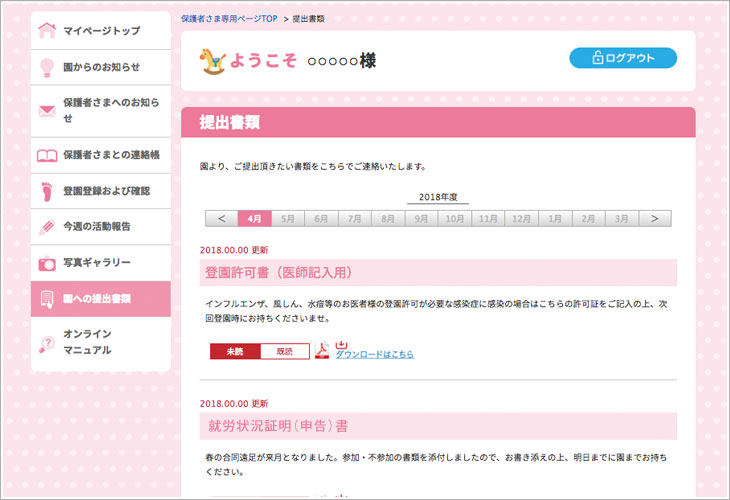Select the 3月 tab
The image size is (730, 500).
[x=622, y=218]
